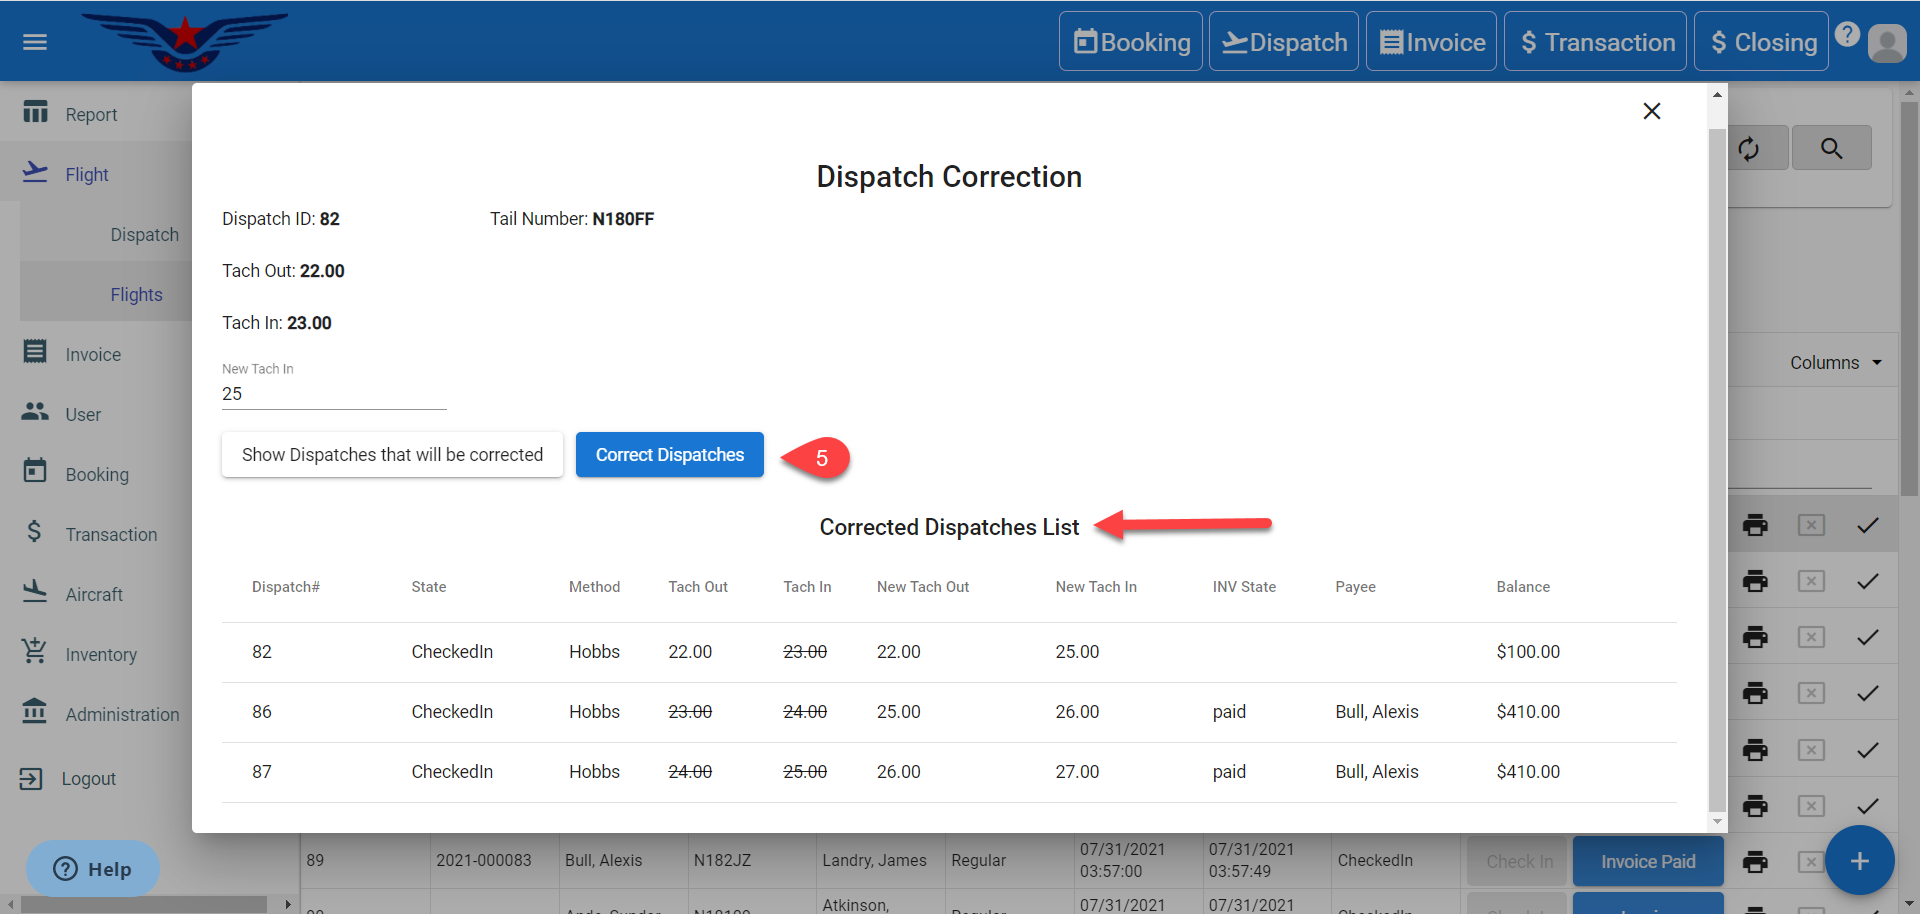Click the first row X box icon
Viewport: 1920px width, 914px height.
pyautogui.click(x=1811, y=526)
